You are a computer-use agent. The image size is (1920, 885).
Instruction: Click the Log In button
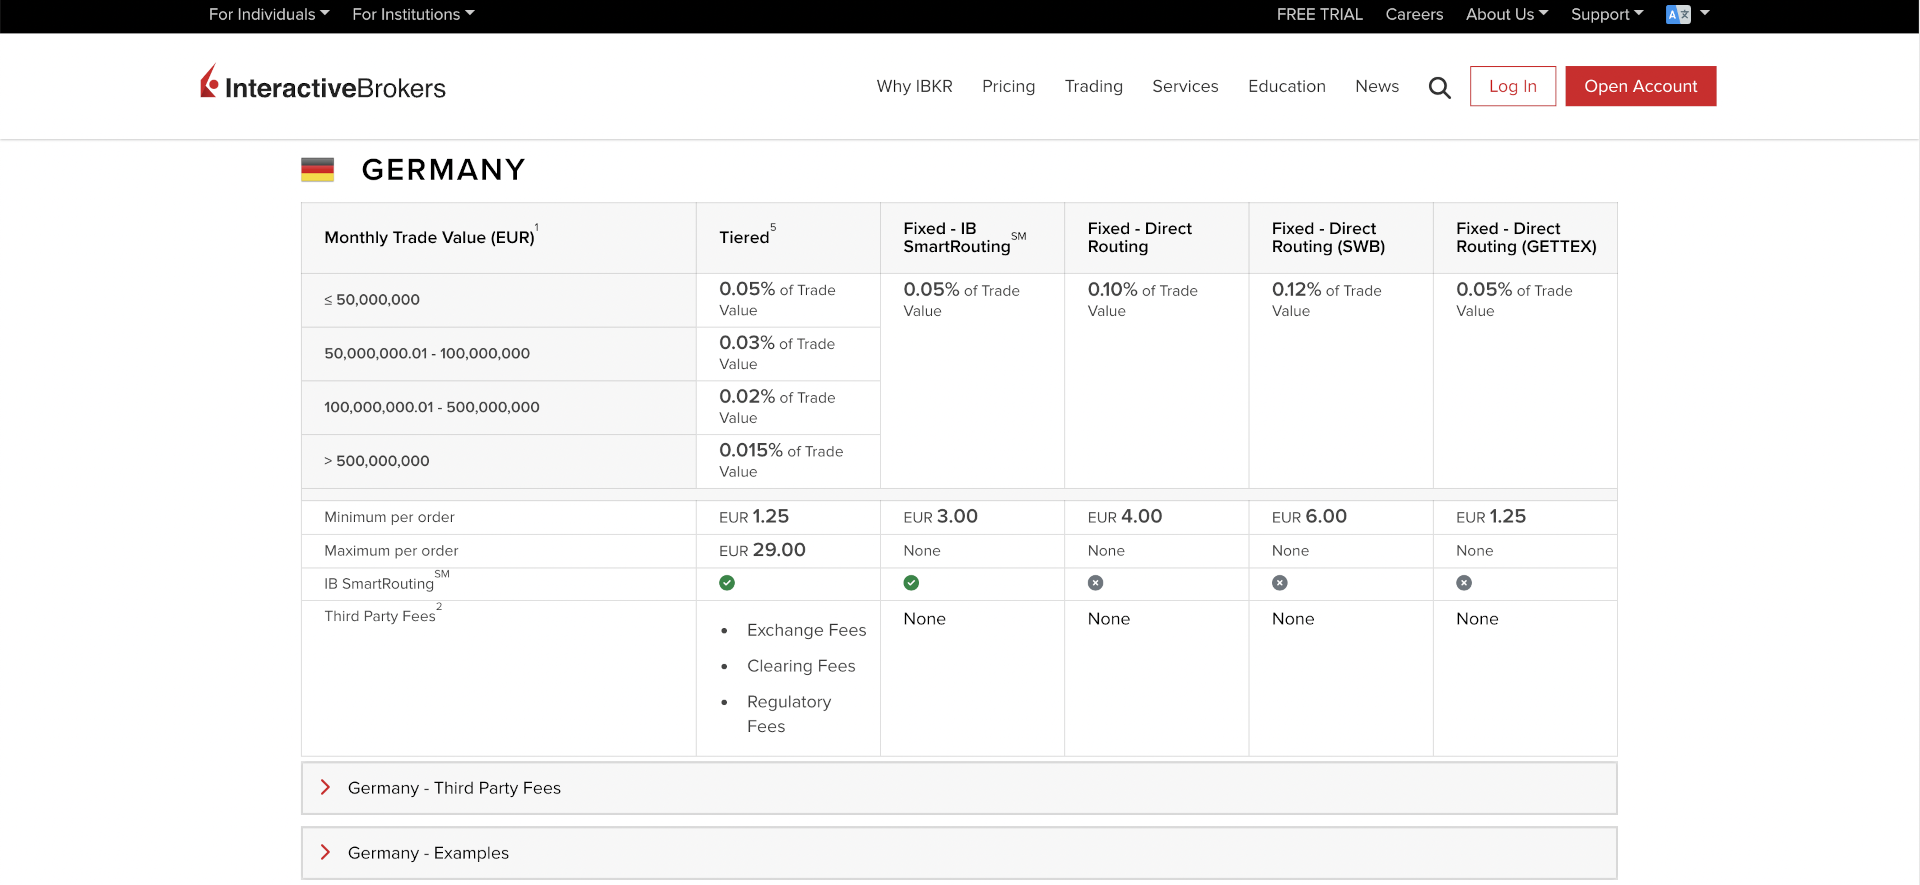click(1512, 86)
